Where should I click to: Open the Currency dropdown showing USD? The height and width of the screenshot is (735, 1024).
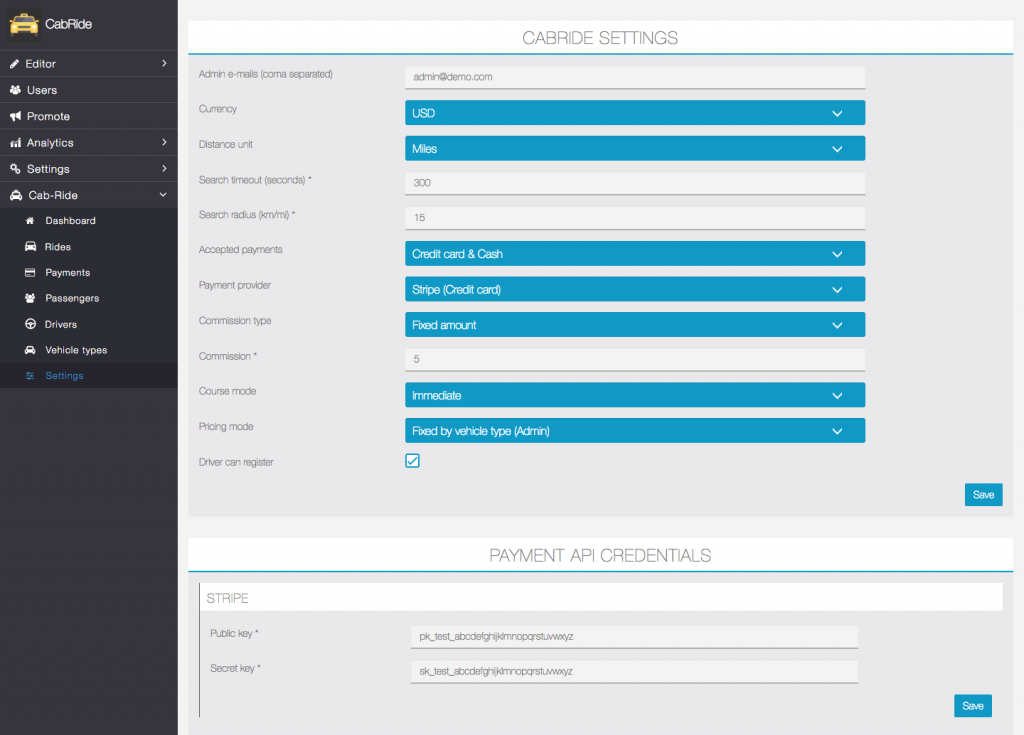[634, 113]
